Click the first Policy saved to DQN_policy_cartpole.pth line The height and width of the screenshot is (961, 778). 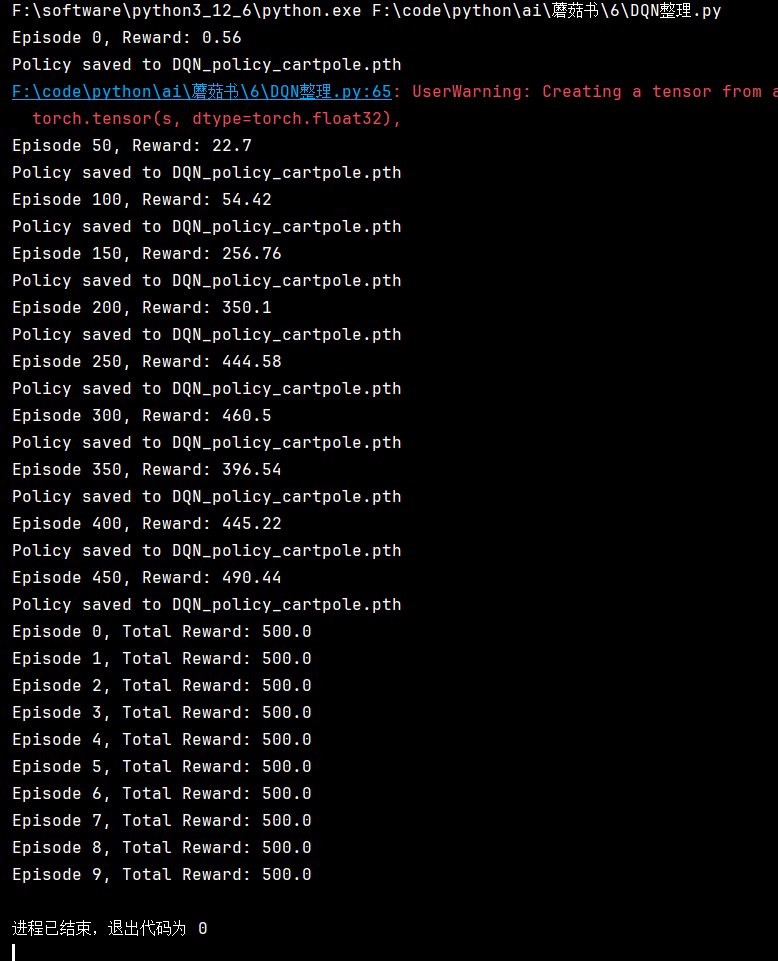[207, 65]
